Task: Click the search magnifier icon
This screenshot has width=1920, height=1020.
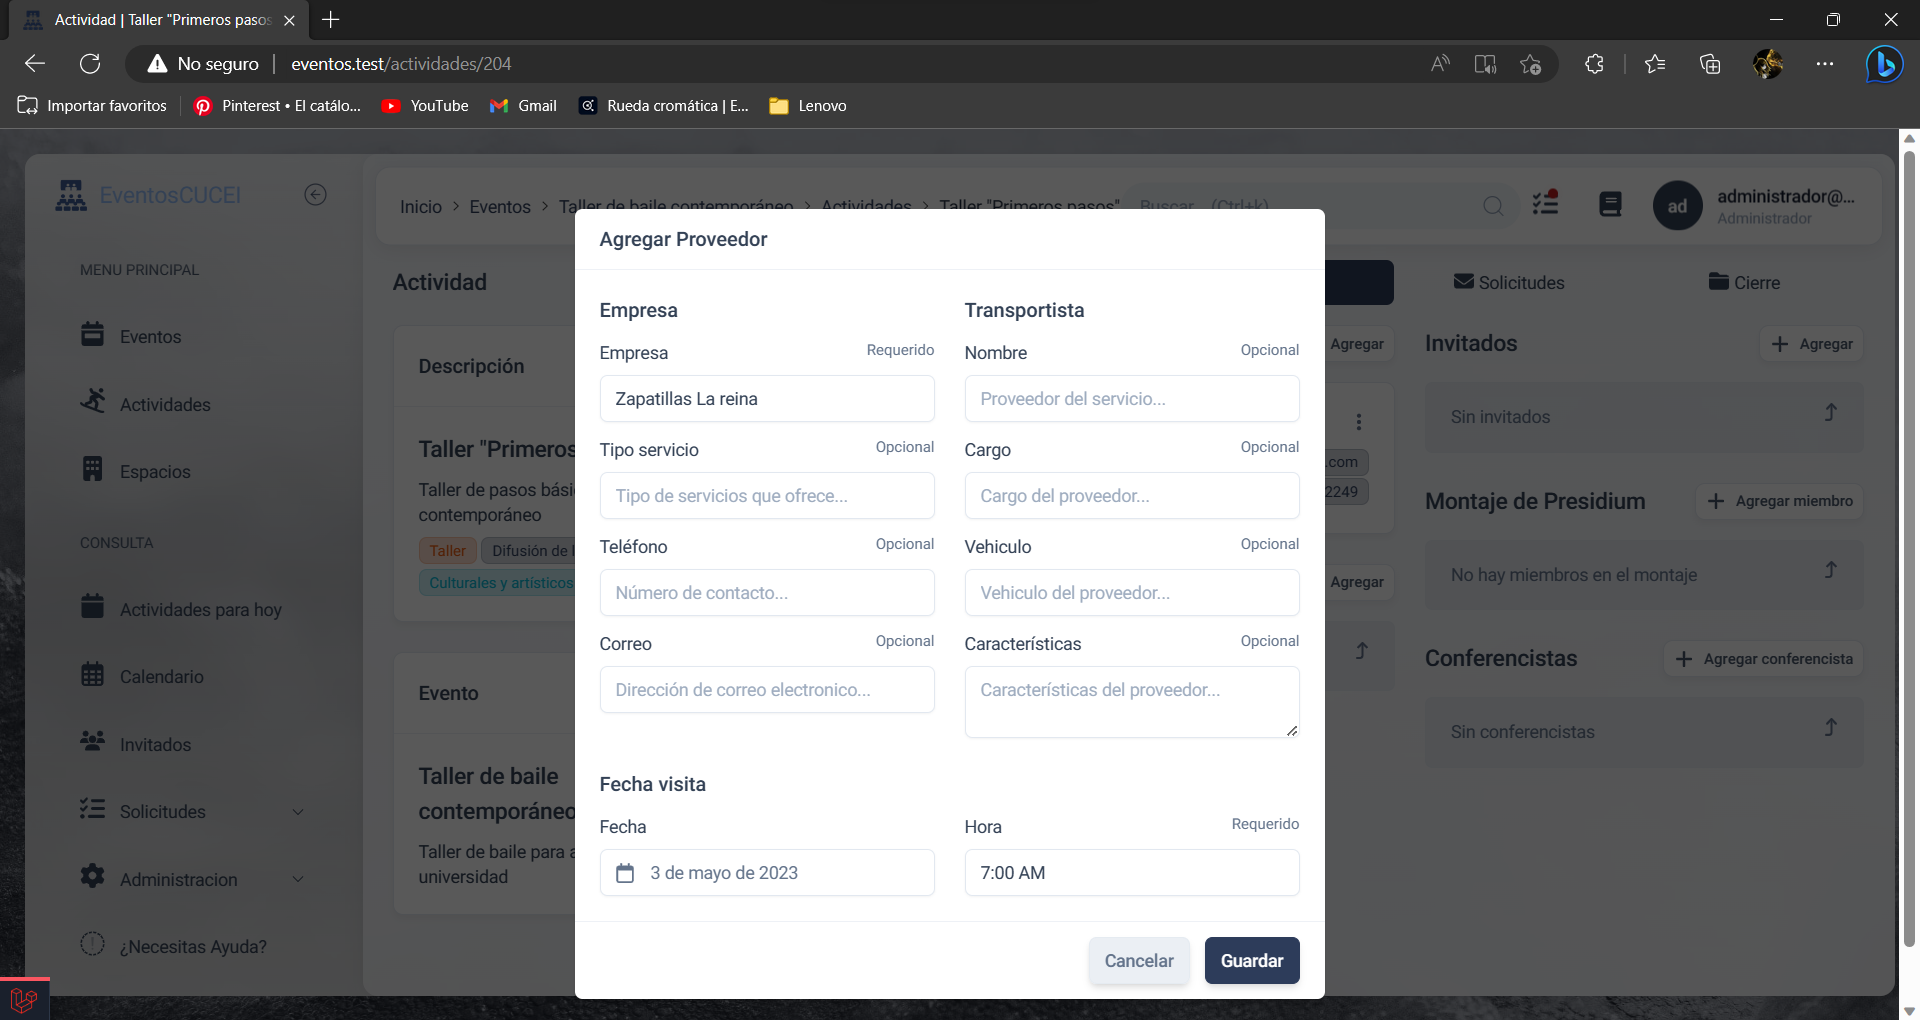Action: [x=1493, y=206]
